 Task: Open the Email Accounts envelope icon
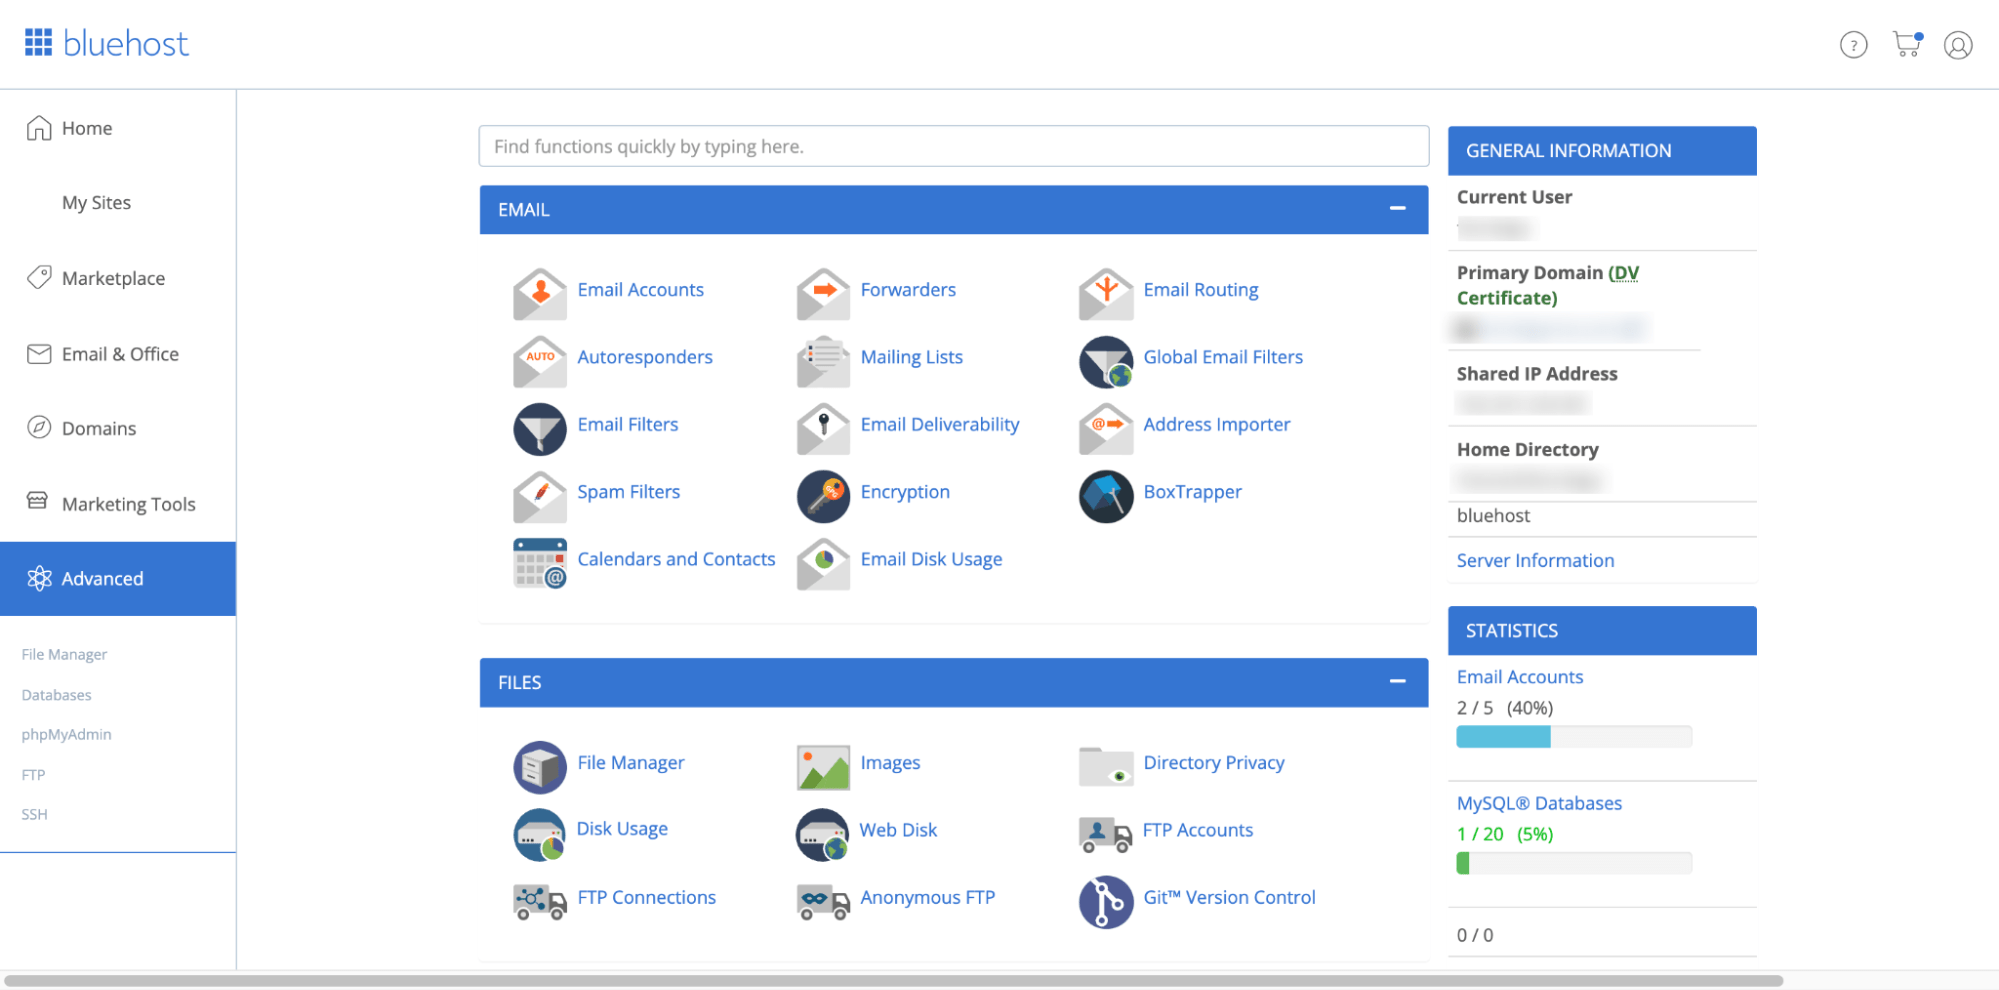pos(540,293)
